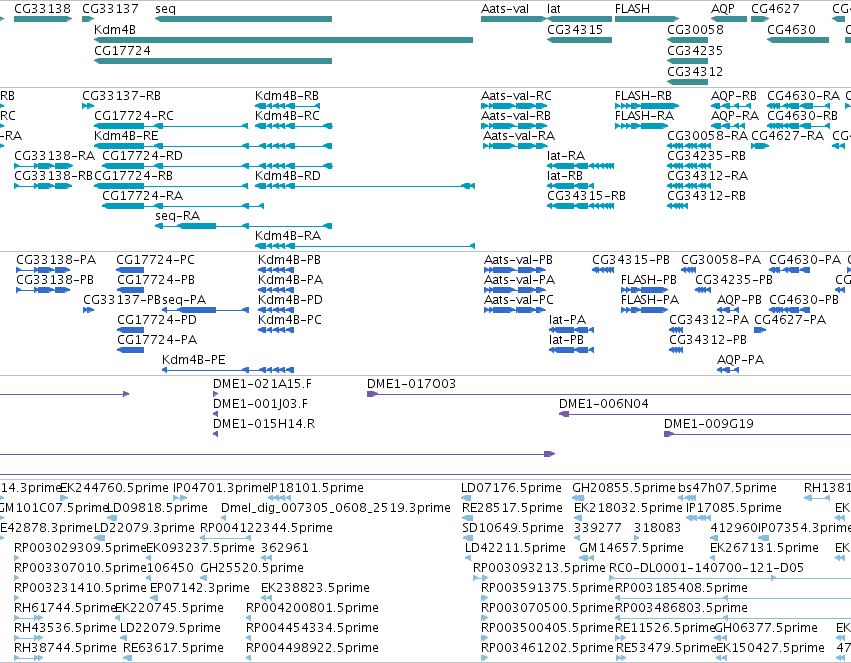Click the RE63617.5prime EST label
851x663 pixels.
[173, 648]
